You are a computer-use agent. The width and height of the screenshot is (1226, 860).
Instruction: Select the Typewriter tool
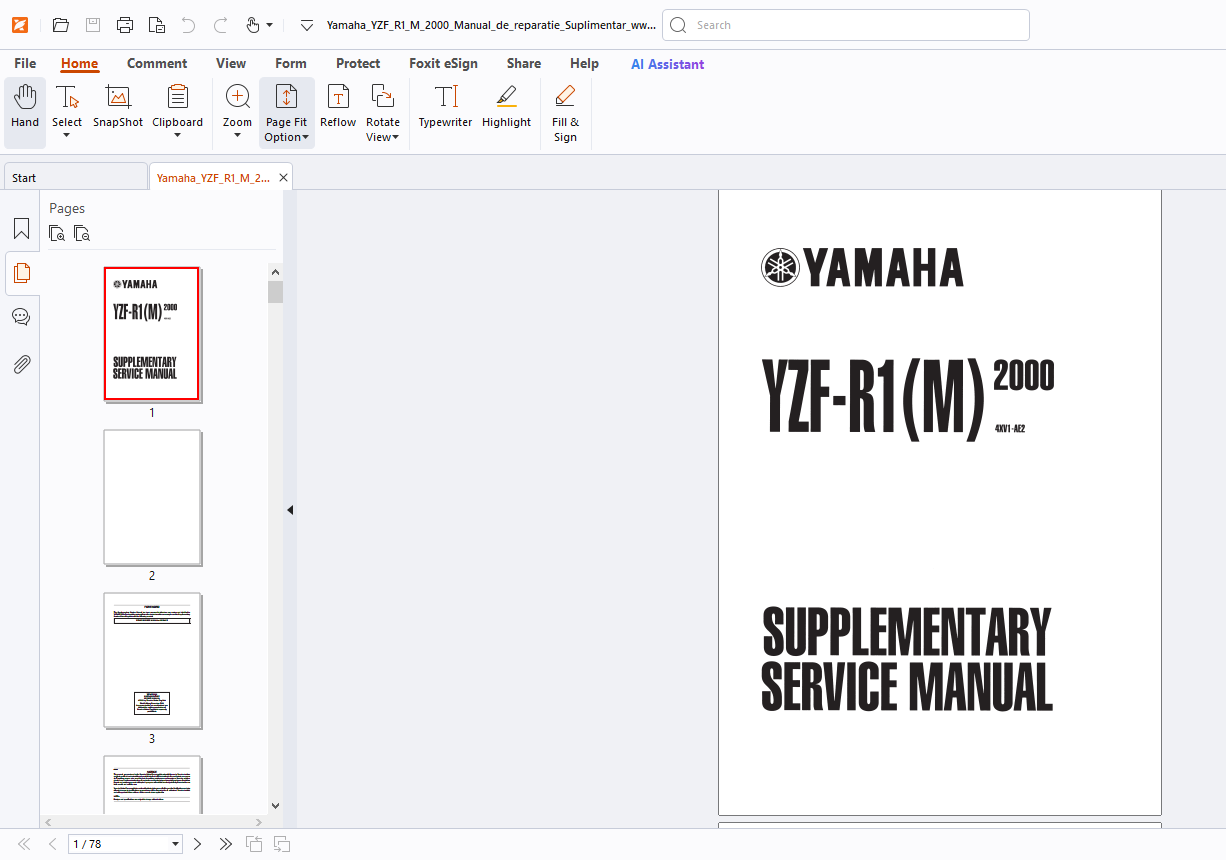(445, 107)
